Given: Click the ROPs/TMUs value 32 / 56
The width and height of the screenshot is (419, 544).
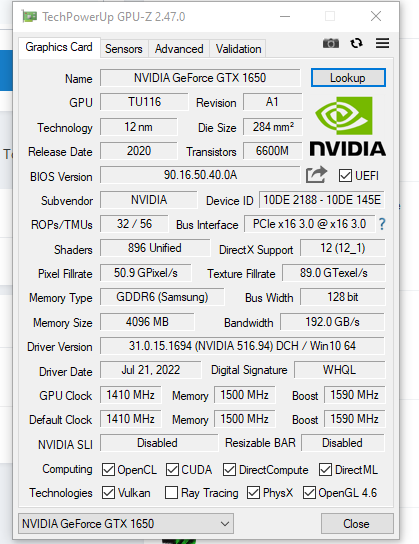Looking at the screenshot, I should [134, 224].
